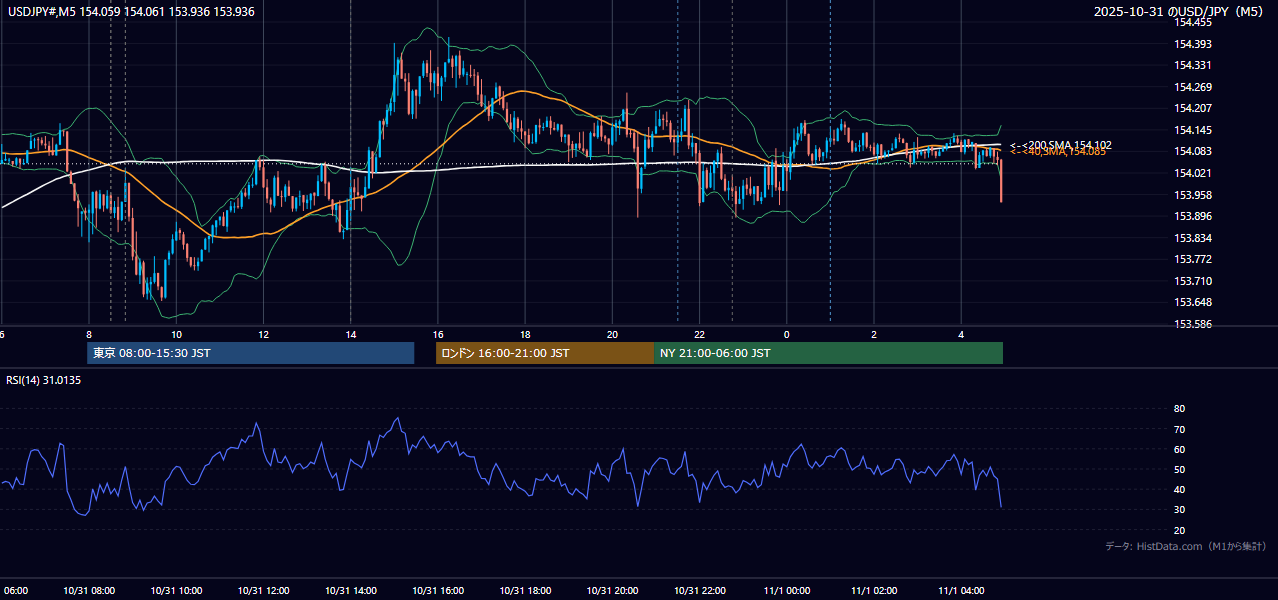Click RSI scale value 40

coord(1180,489)
